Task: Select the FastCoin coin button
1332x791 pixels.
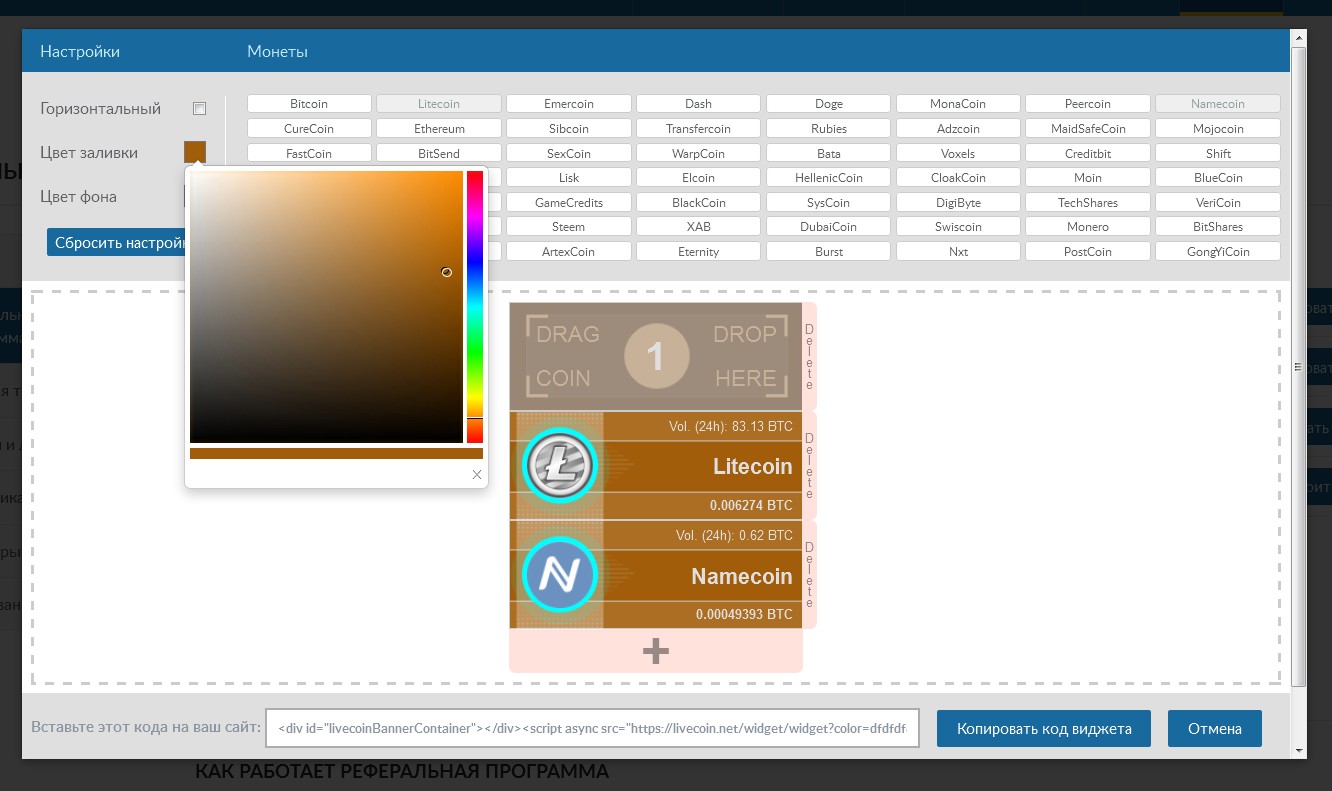Action: pos(309,153)
